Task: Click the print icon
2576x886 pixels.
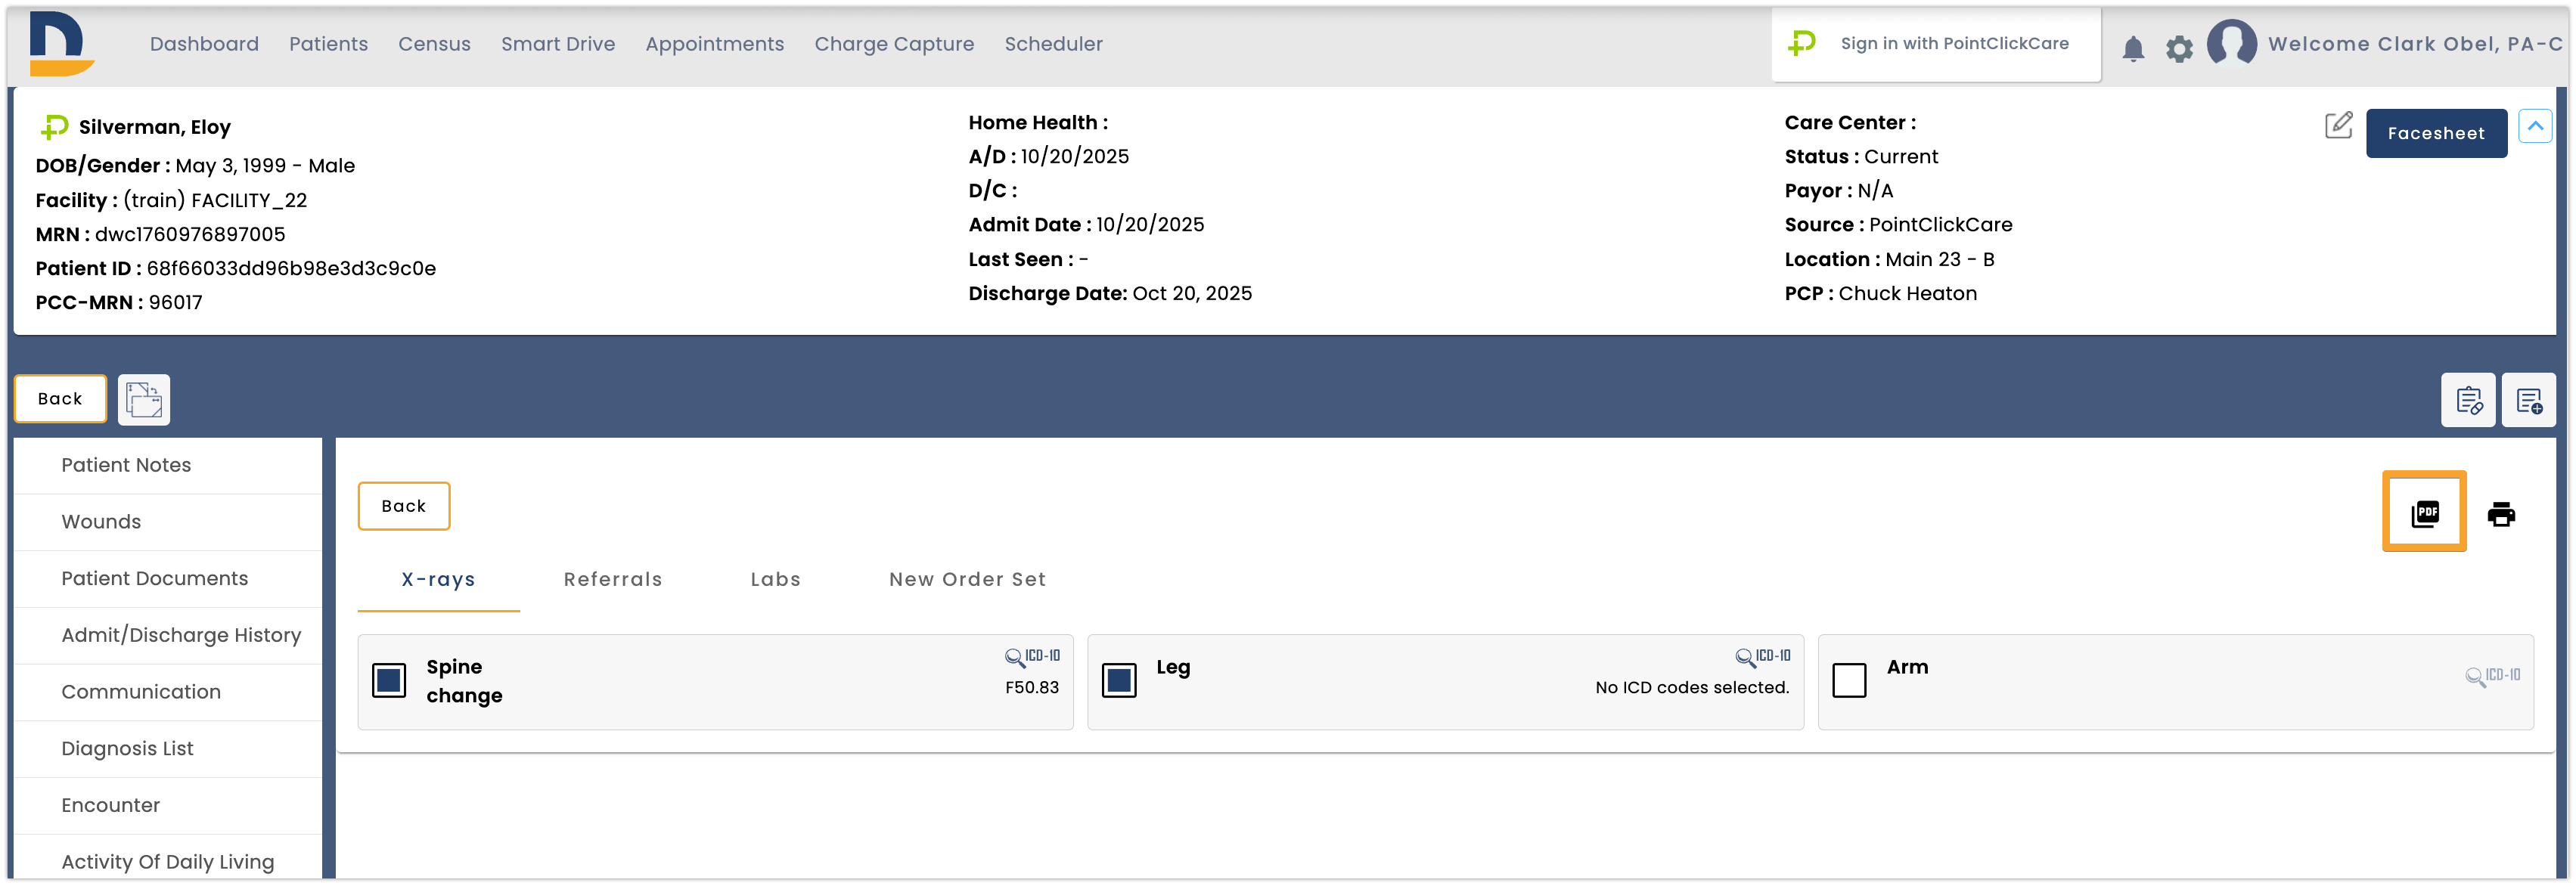Action: pyautogui.click(x=2503, y=513)
